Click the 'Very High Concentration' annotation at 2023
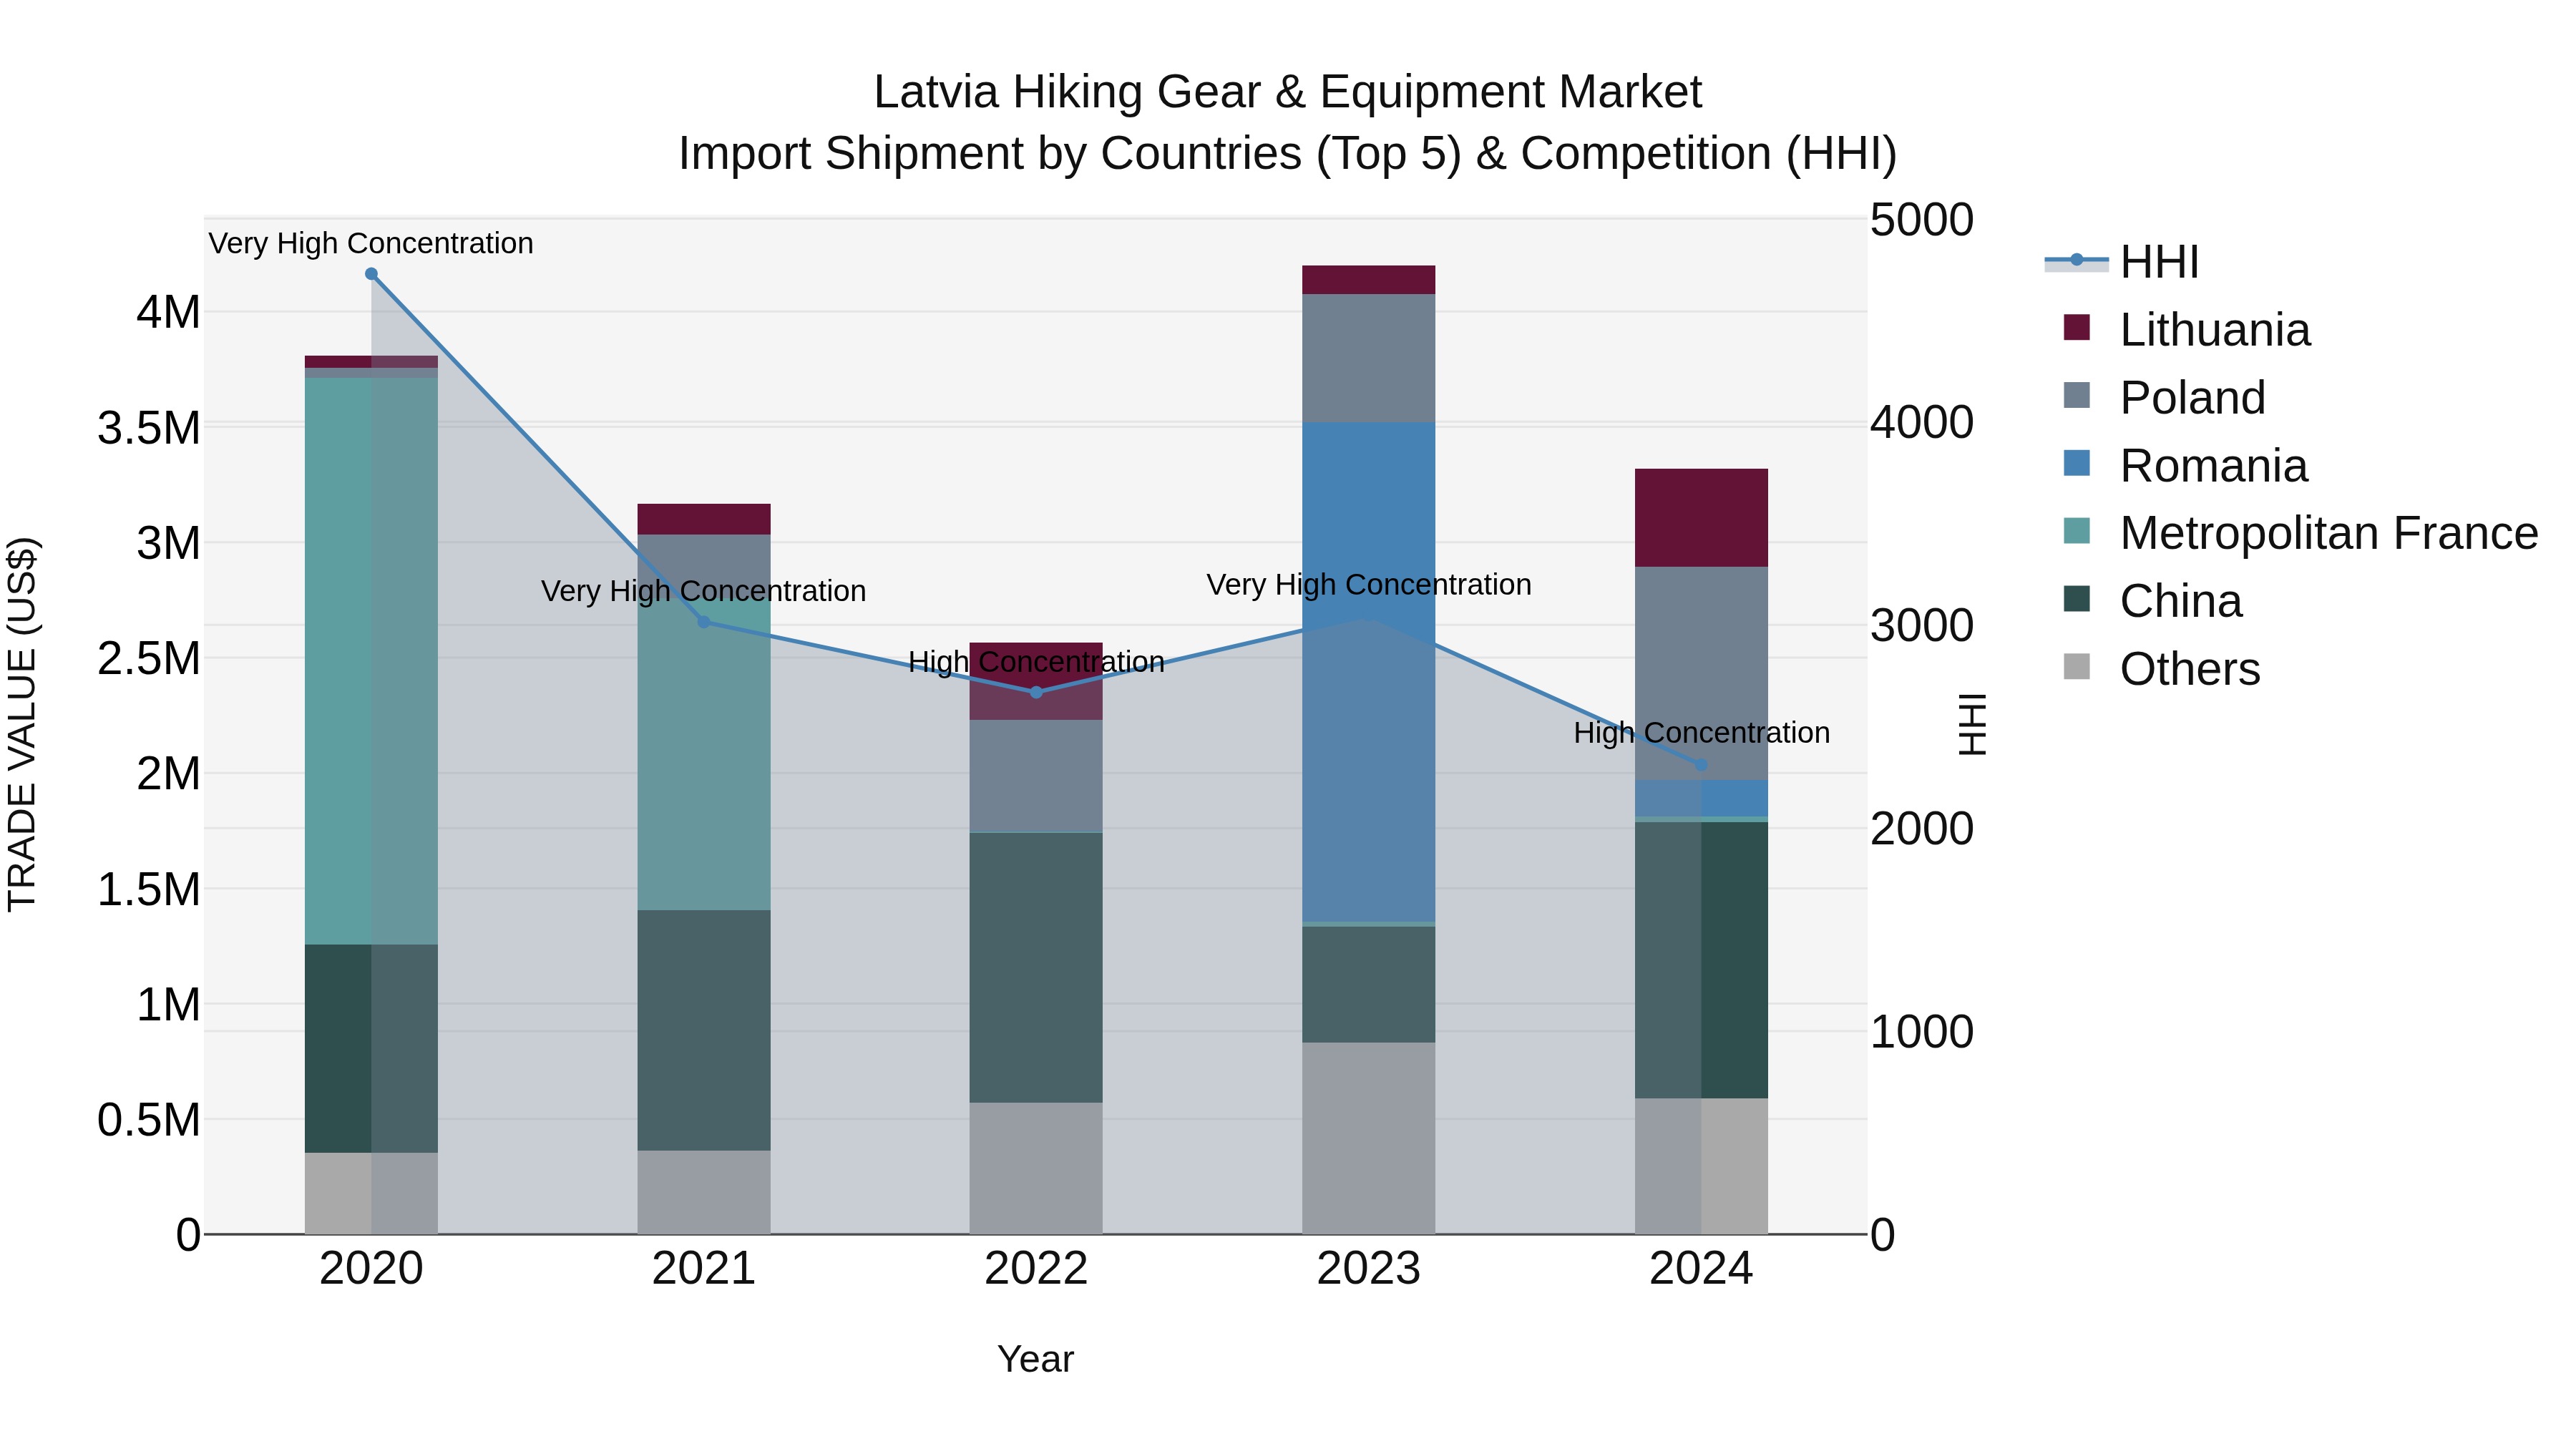Screen dimensions: 2576x1449 [1368, 585]
